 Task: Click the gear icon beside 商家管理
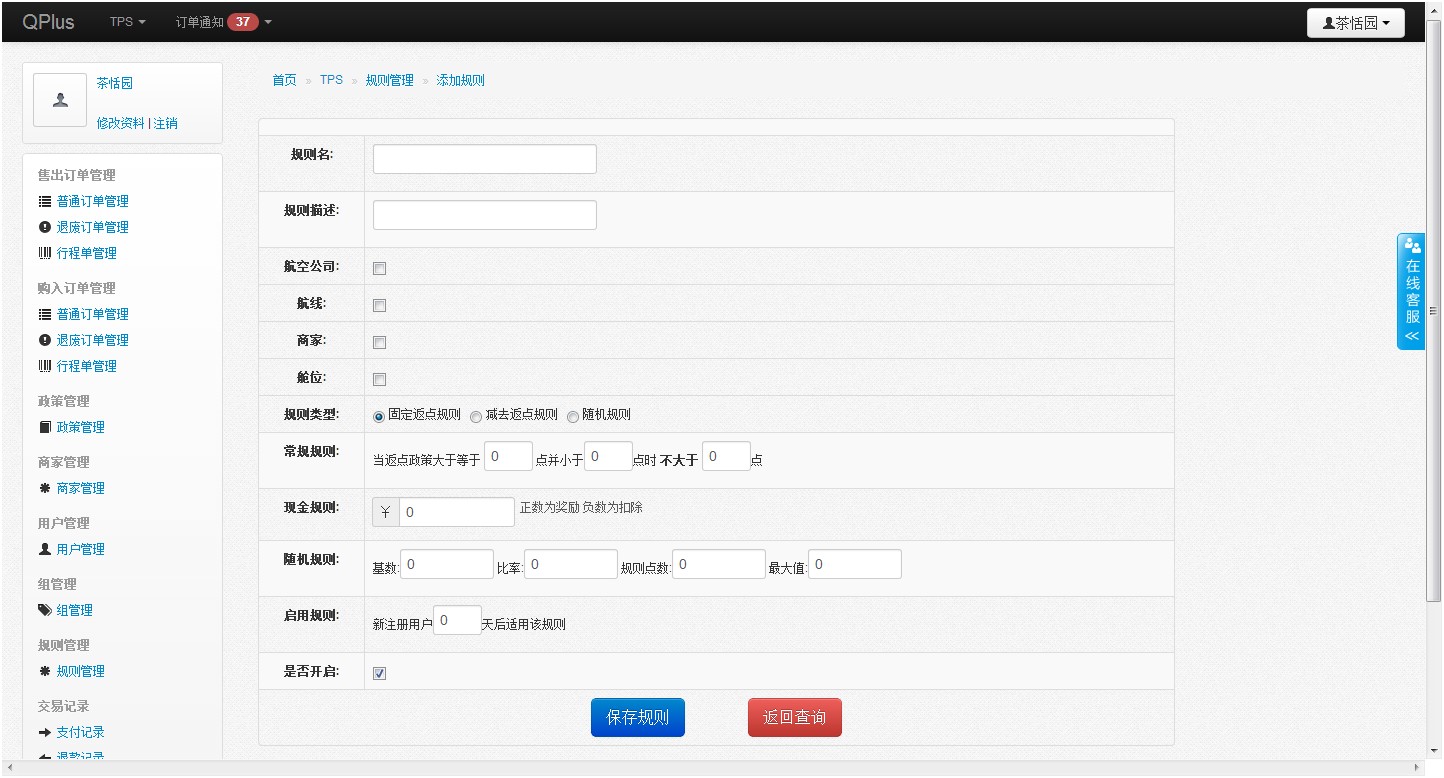coord(45,488)
